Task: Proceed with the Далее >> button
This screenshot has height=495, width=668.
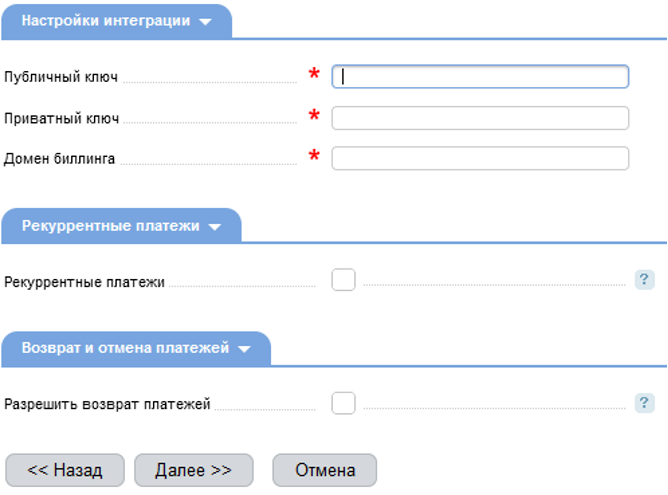Action: pos(193,470)
